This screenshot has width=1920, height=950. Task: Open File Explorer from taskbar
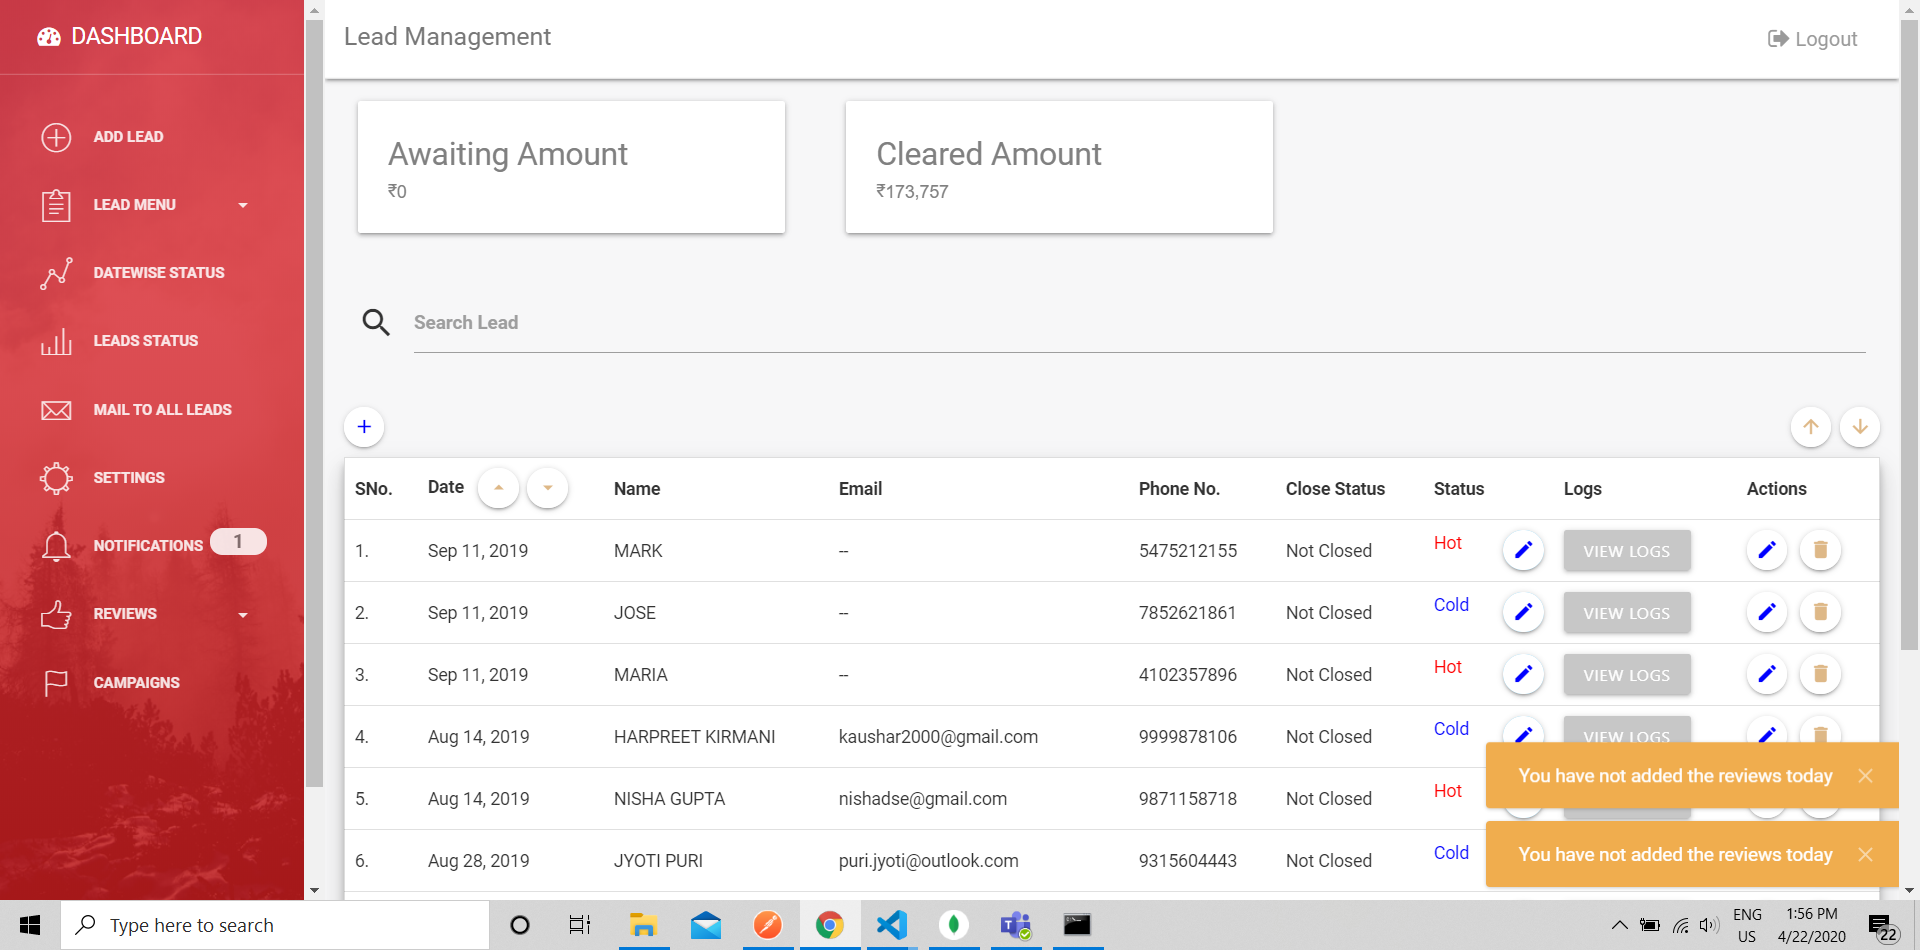coord(643,925)
